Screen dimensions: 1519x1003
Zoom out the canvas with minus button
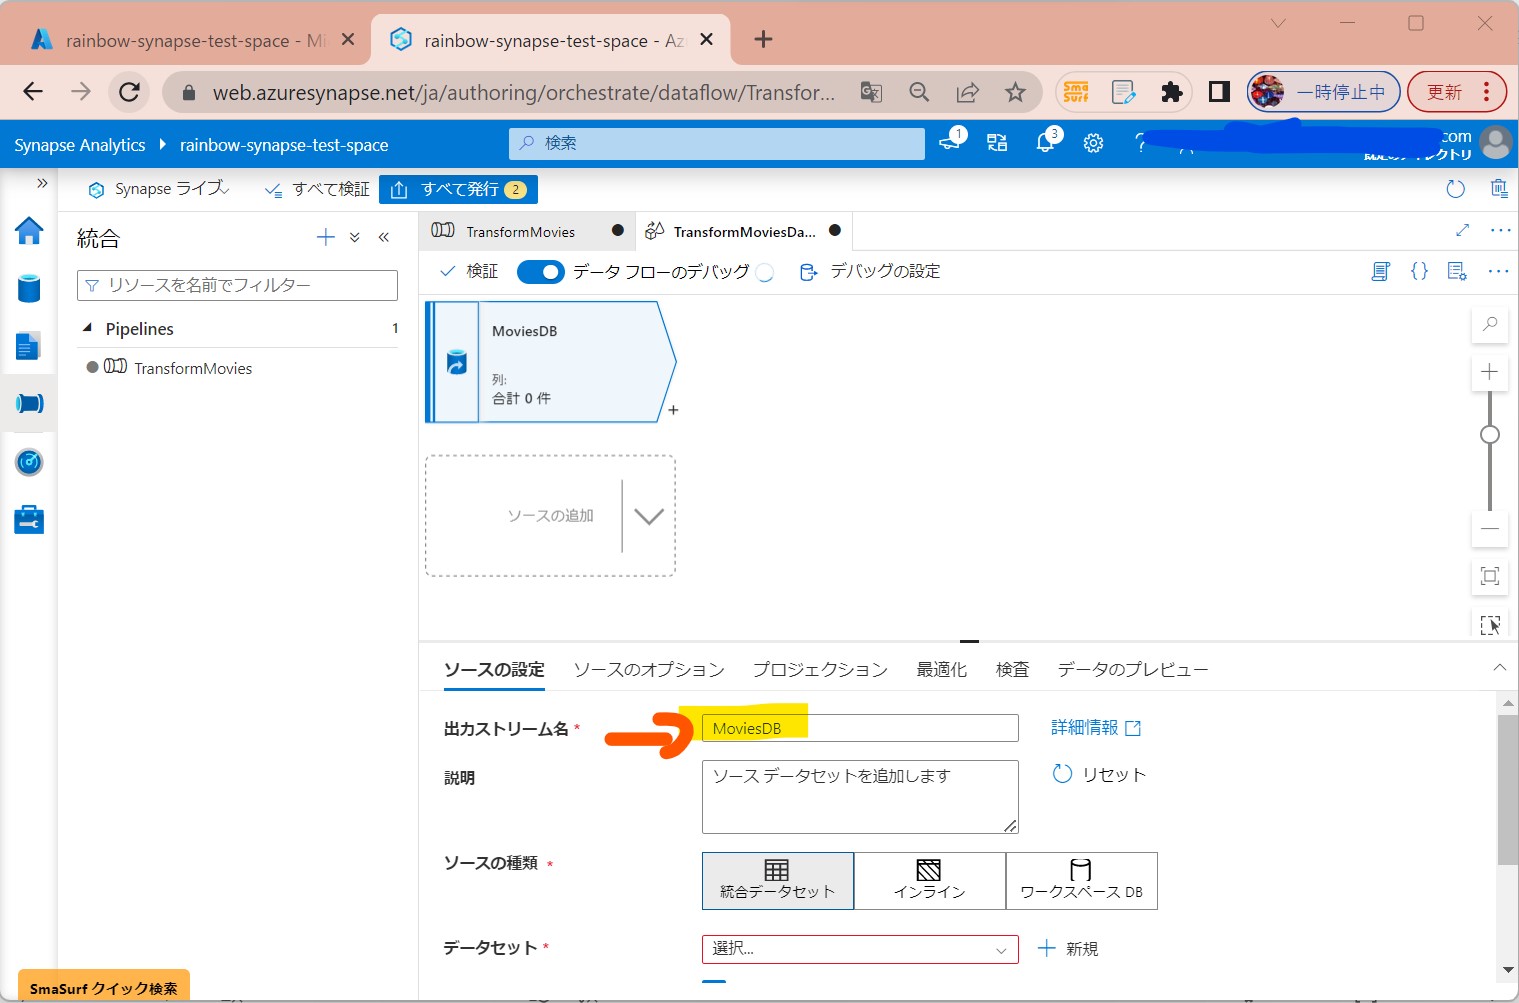click(1490, 528)
